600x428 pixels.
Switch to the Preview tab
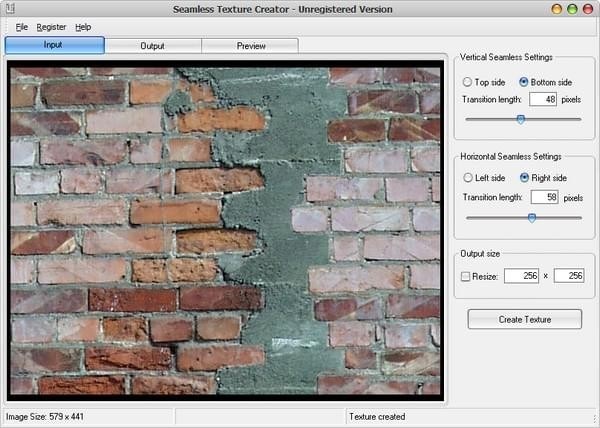point(250,46)
